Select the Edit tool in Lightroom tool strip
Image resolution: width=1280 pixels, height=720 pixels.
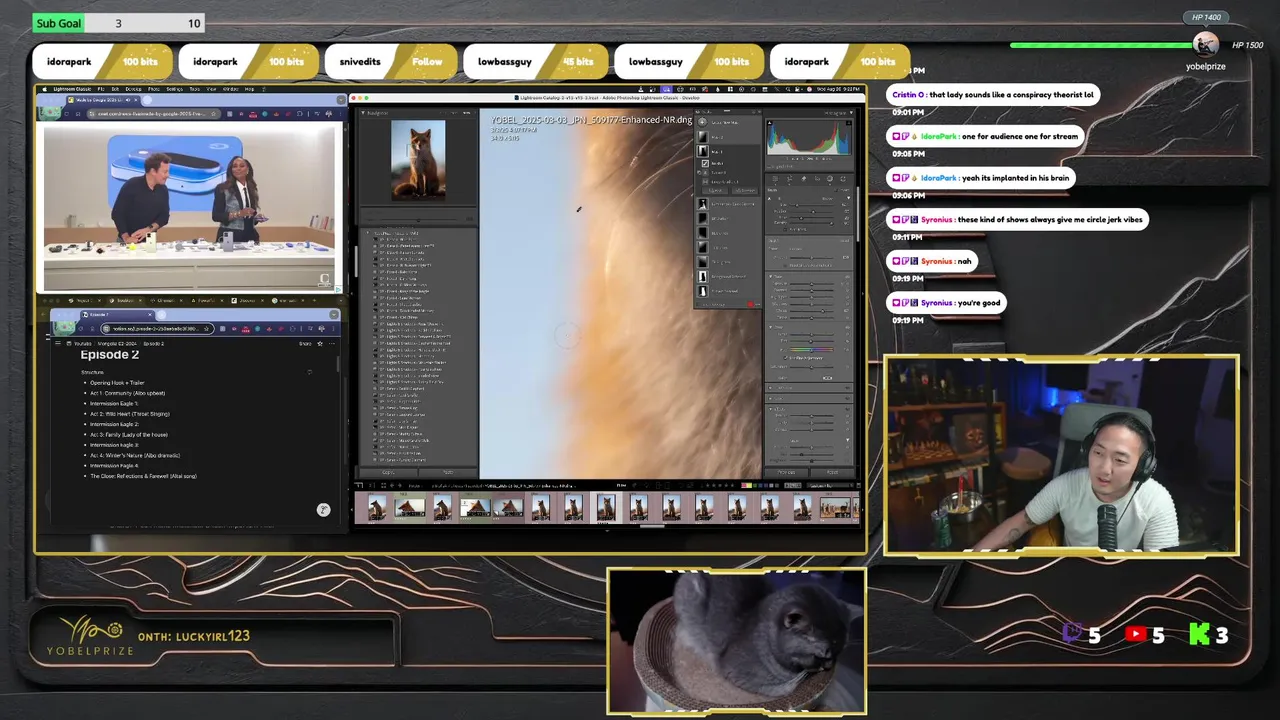775,179
